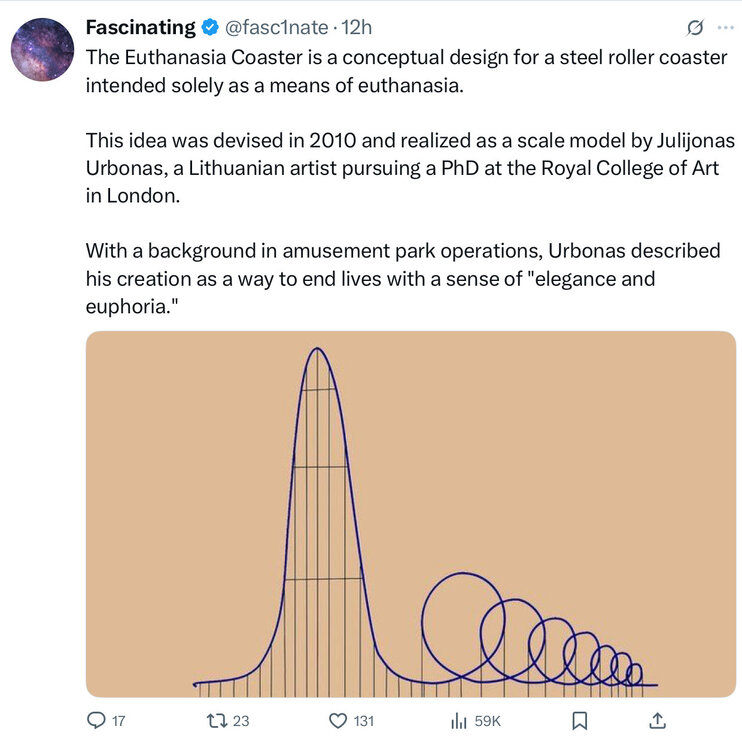Click the reply count 17
This screenshot has height=750, width=742.
point(118,720)
